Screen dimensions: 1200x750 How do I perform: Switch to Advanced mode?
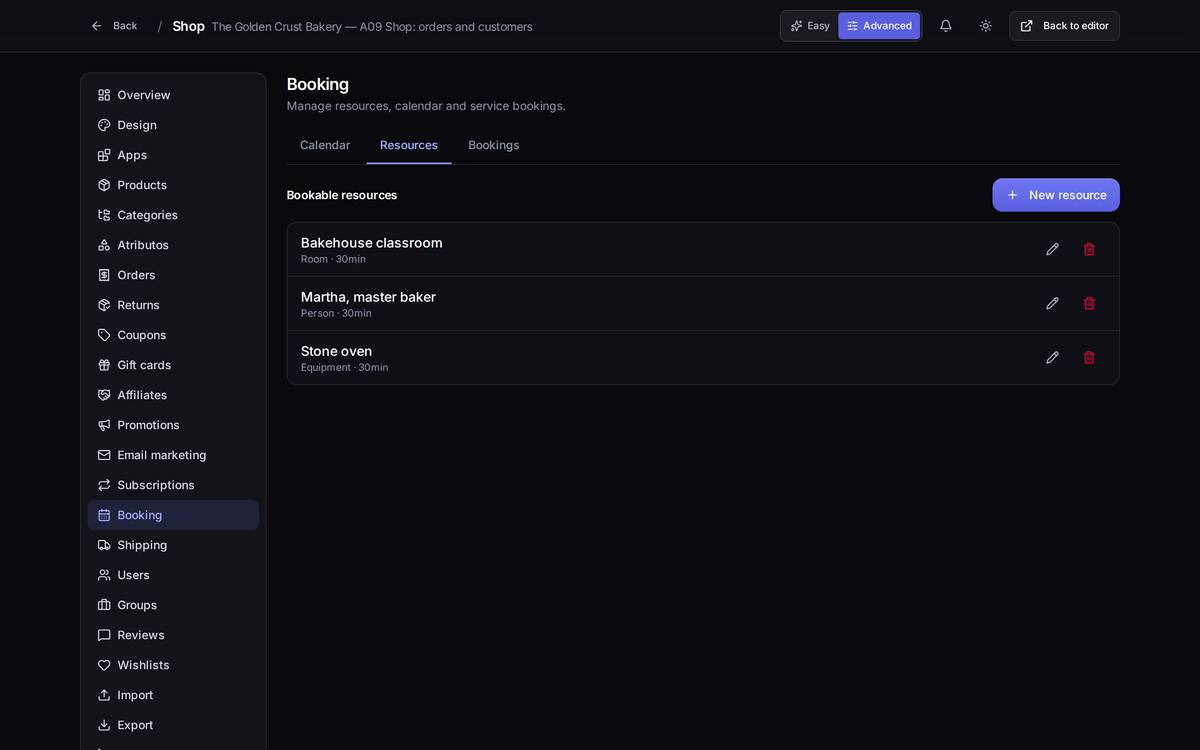(879, 26)
